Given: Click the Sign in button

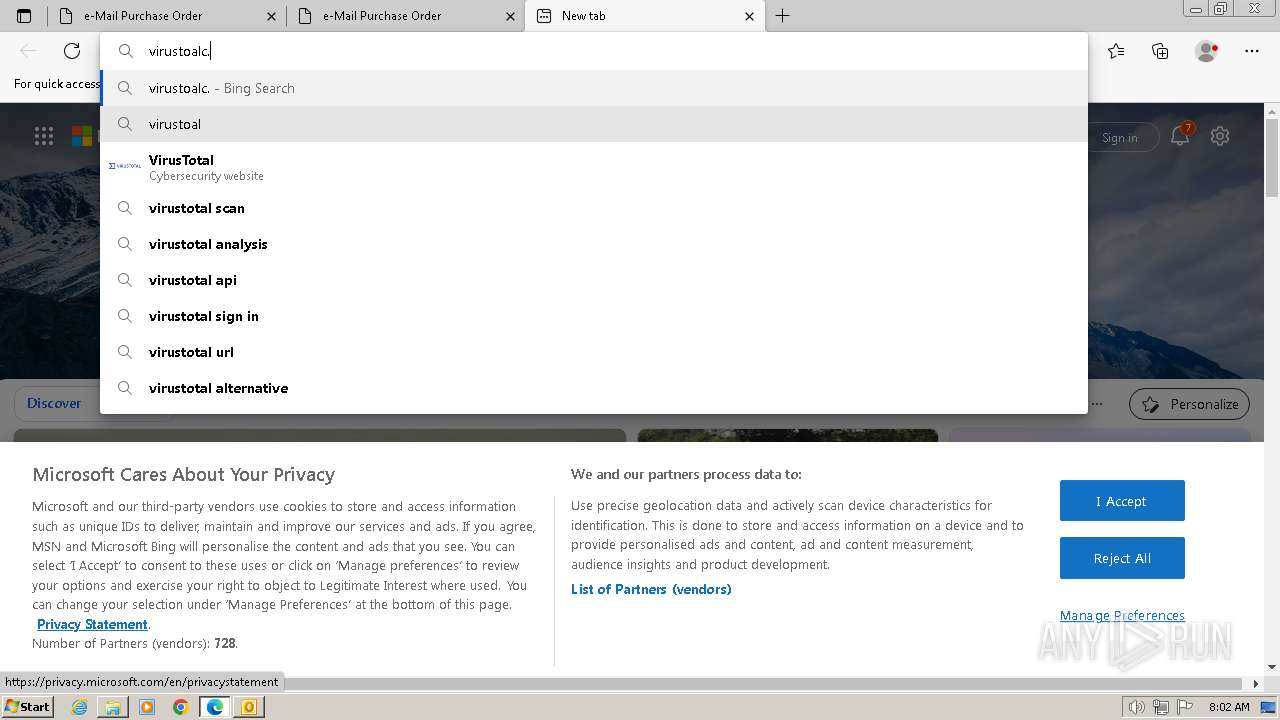Looking at the screenshot, I should coord(1119,138).
